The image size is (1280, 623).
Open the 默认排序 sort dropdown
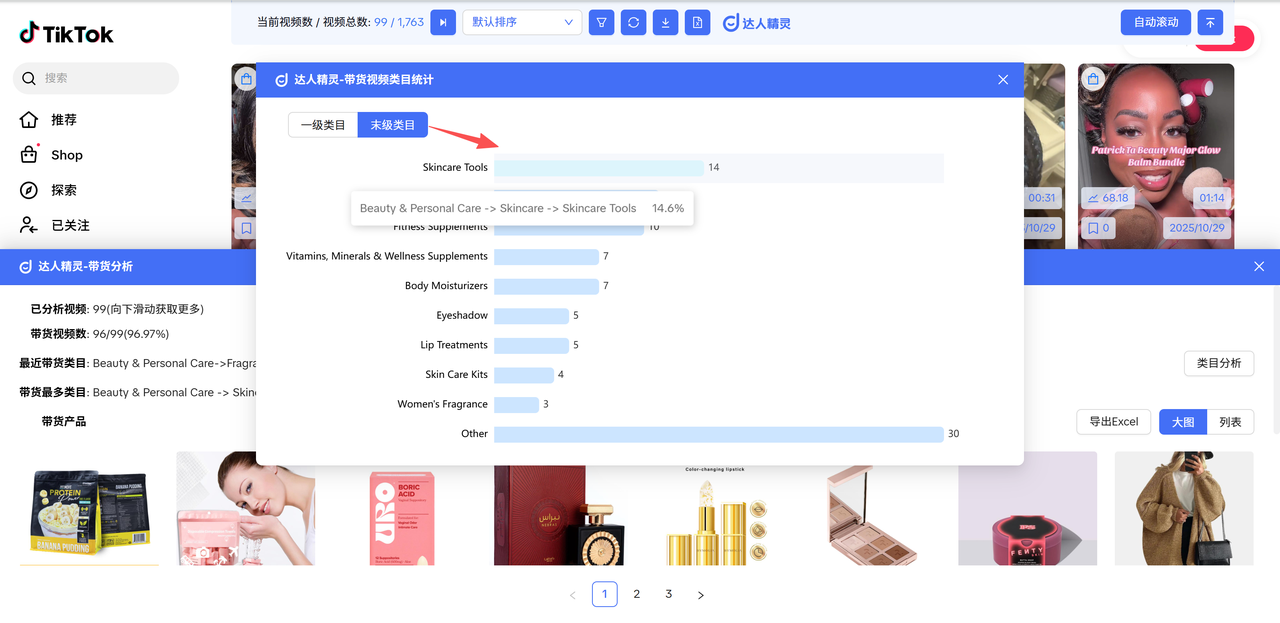point(522,22)
